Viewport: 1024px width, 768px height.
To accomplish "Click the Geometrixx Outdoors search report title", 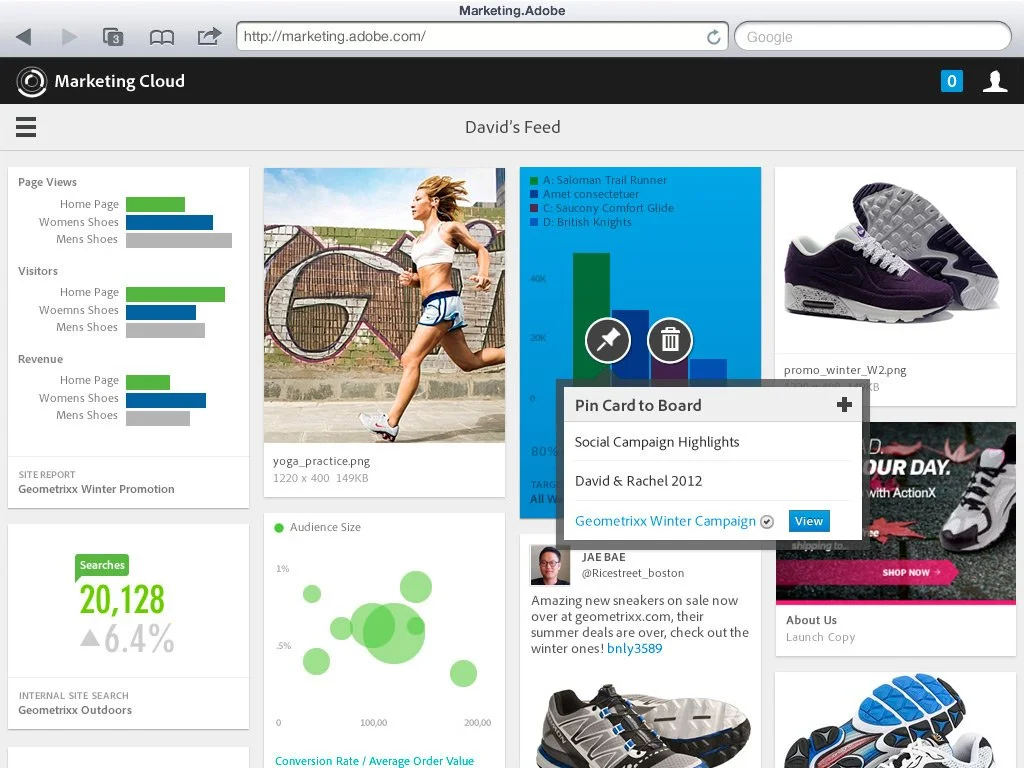I will pyautogui.click(x=75, y=710).
